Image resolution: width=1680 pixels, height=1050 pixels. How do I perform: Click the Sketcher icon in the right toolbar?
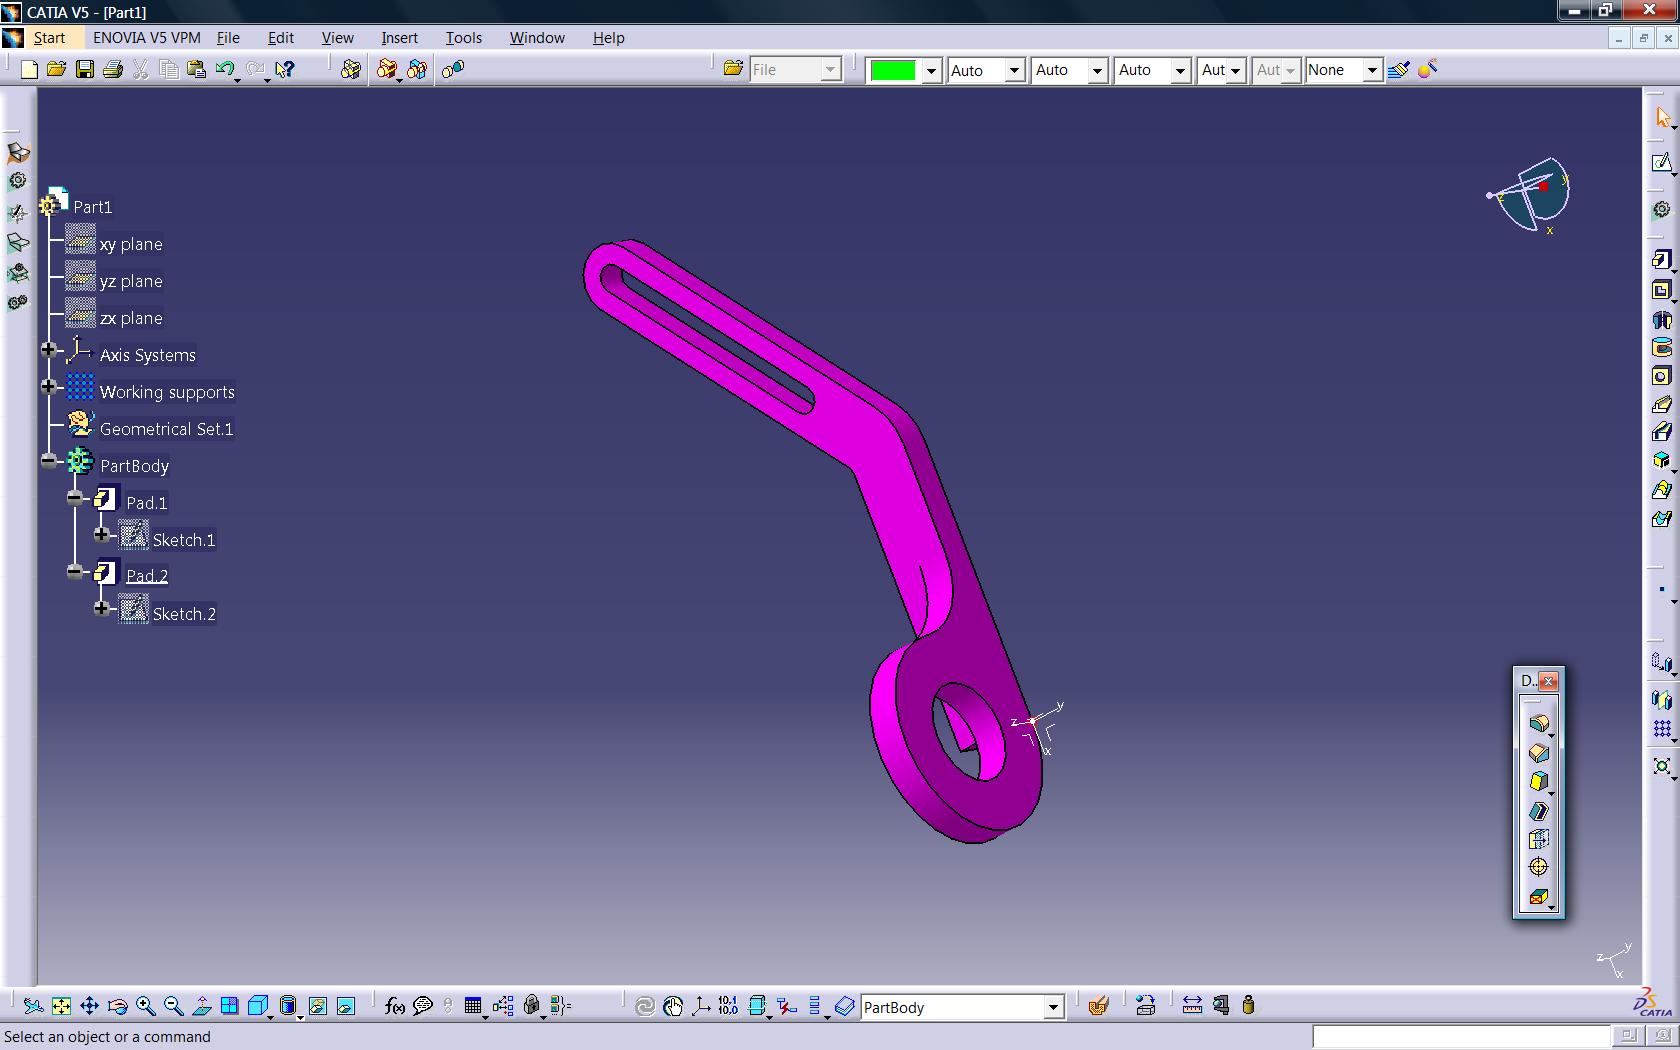[x=1661, y=162]
